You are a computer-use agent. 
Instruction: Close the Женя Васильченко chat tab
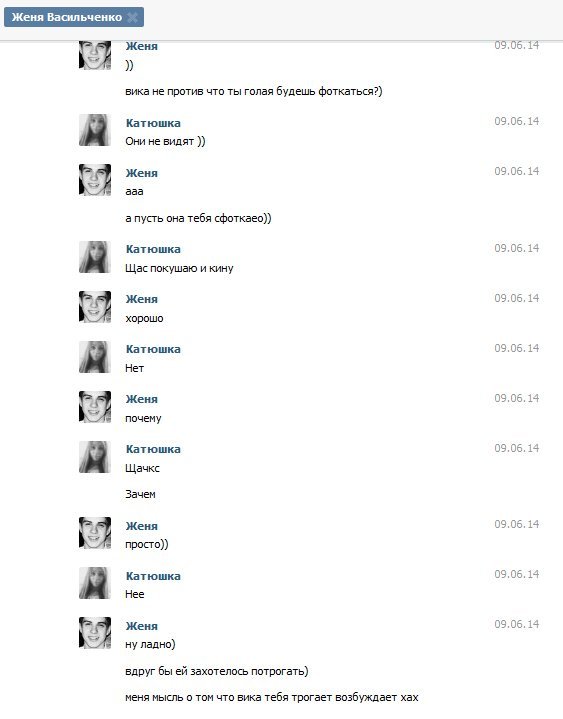[132, 17]
